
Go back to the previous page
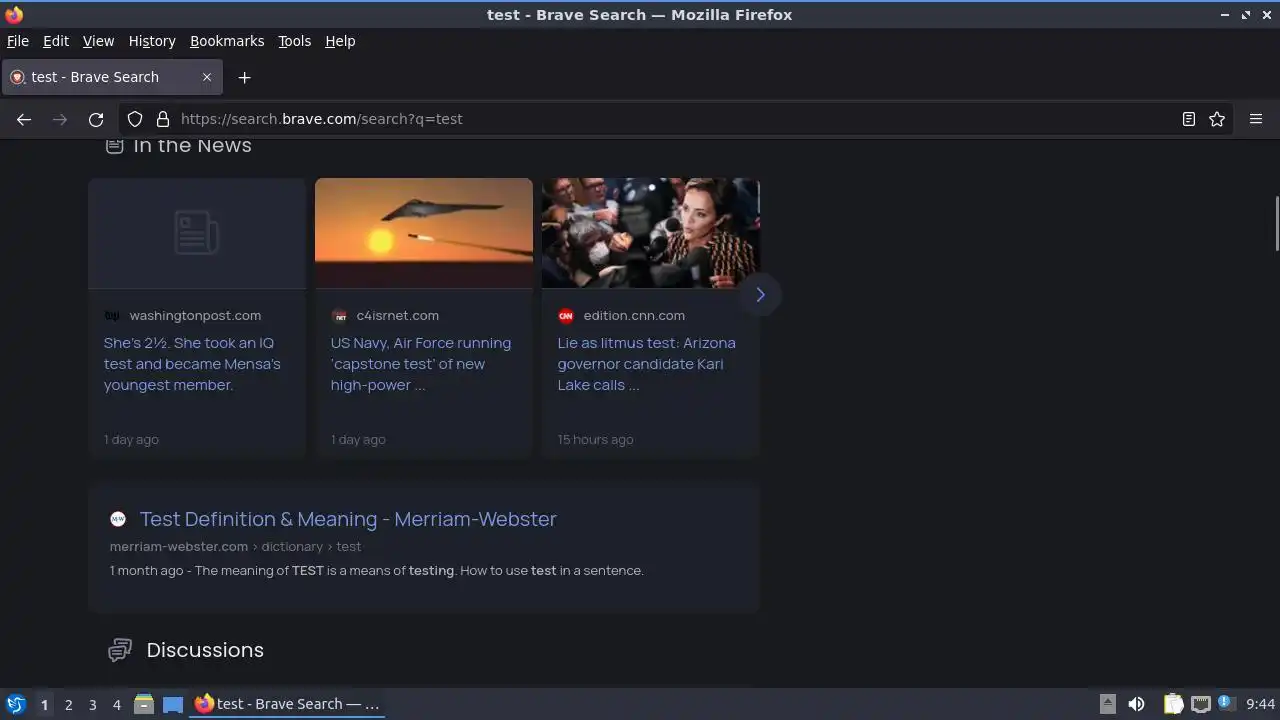click(24, 119)
